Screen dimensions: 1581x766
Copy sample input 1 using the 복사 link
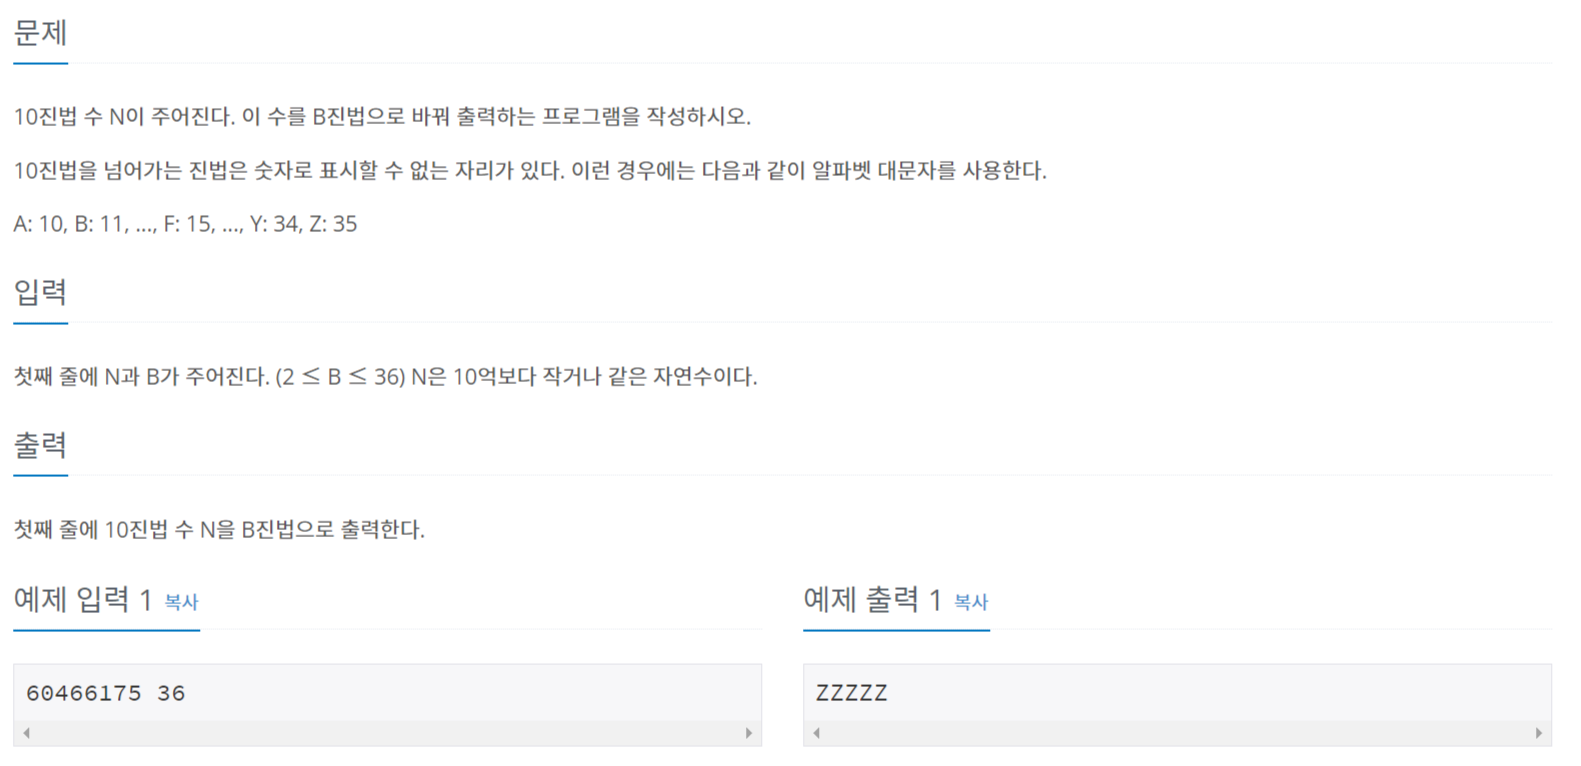(183, 604)
